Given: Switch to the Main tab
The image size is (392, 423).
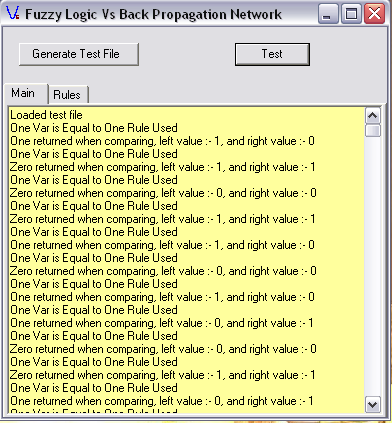Looking at the screenshot, I should (x=26, y=93).
